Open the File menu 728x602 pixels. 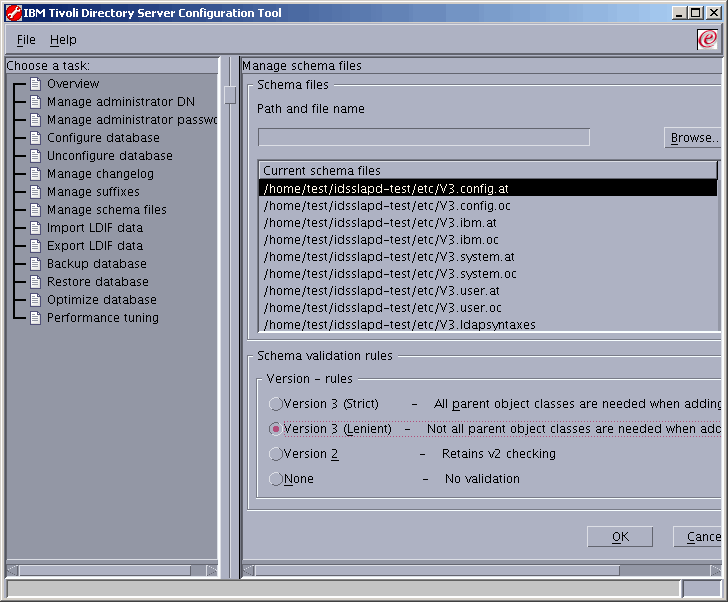[26, 40]
